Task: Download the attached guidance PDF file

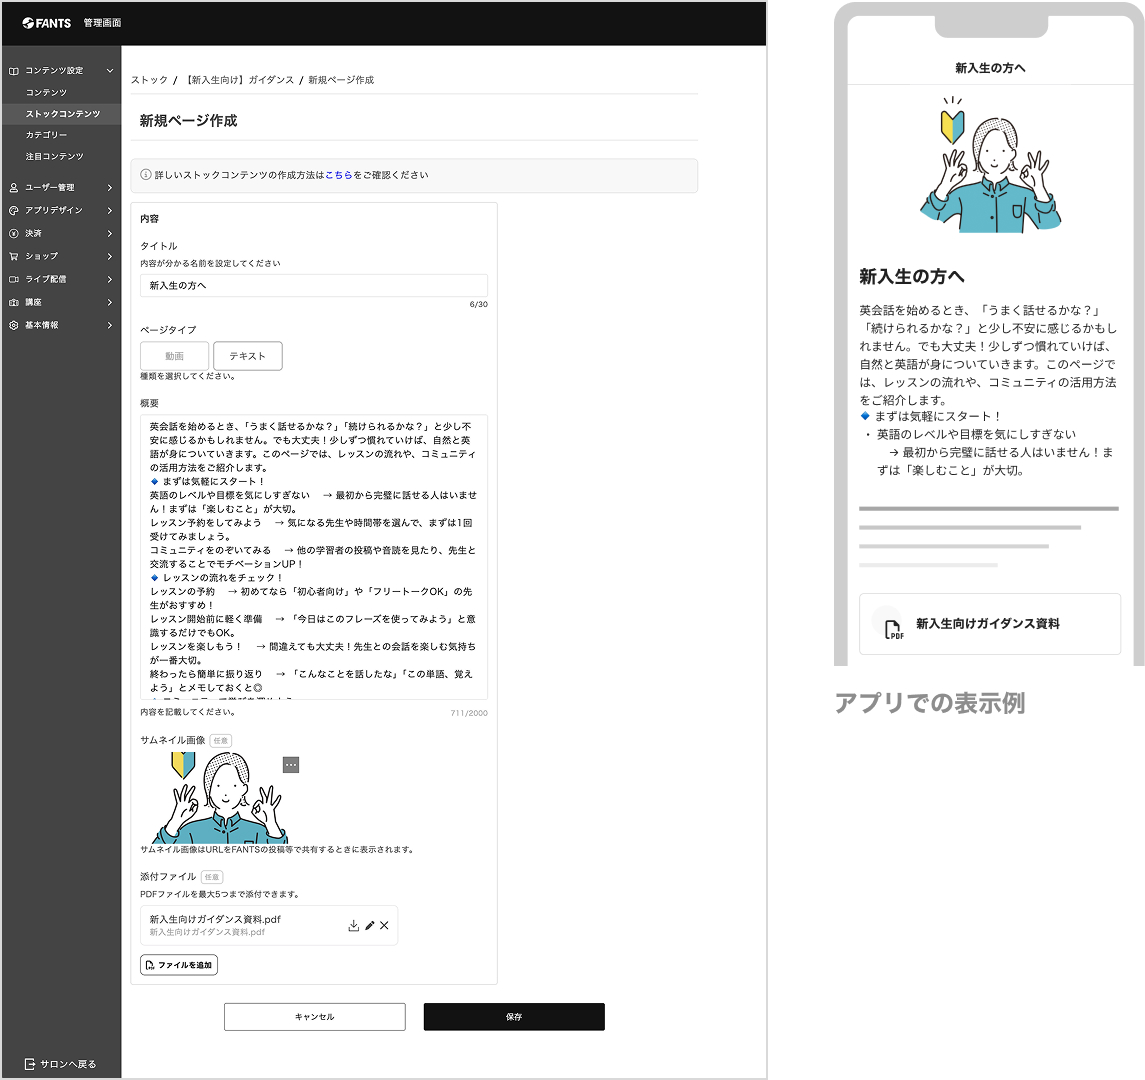Action: (x=353, y=925)
